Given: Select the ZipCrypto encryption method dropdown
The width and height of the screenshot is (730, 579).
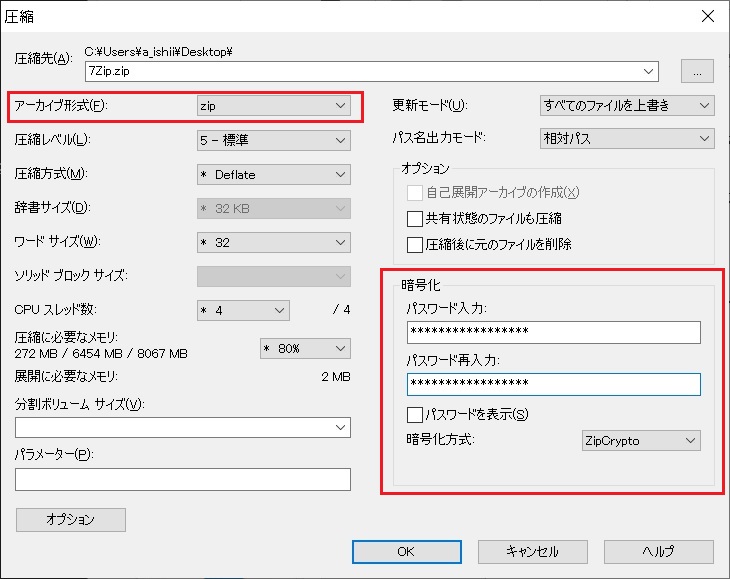Looking at the screenshot, I should tap(640, 440).
